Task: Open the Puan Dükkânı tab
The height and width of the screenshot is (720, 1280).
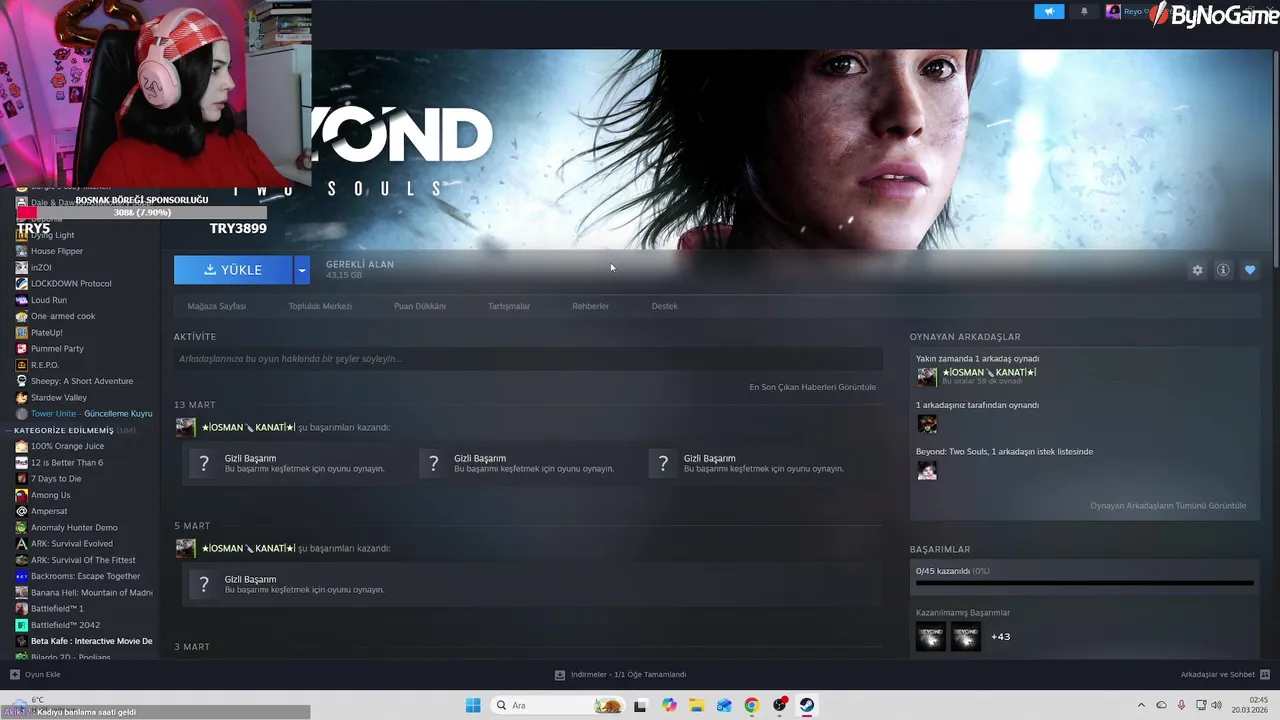Action: 420,306
